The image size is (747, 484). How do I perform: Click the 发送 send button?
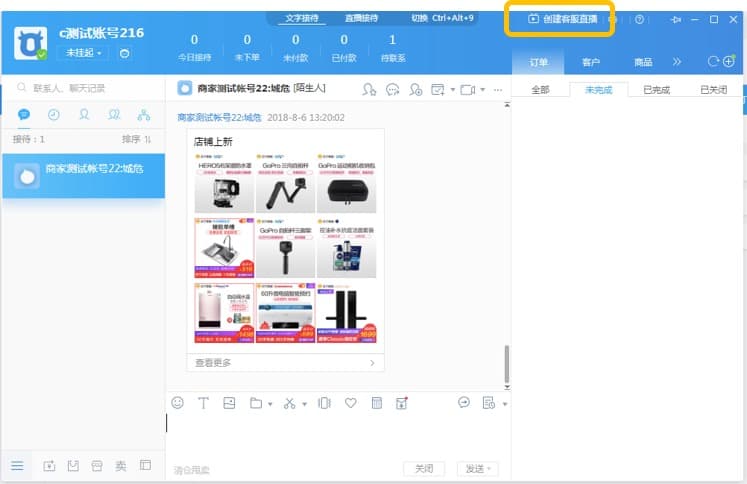pos(477,469)
